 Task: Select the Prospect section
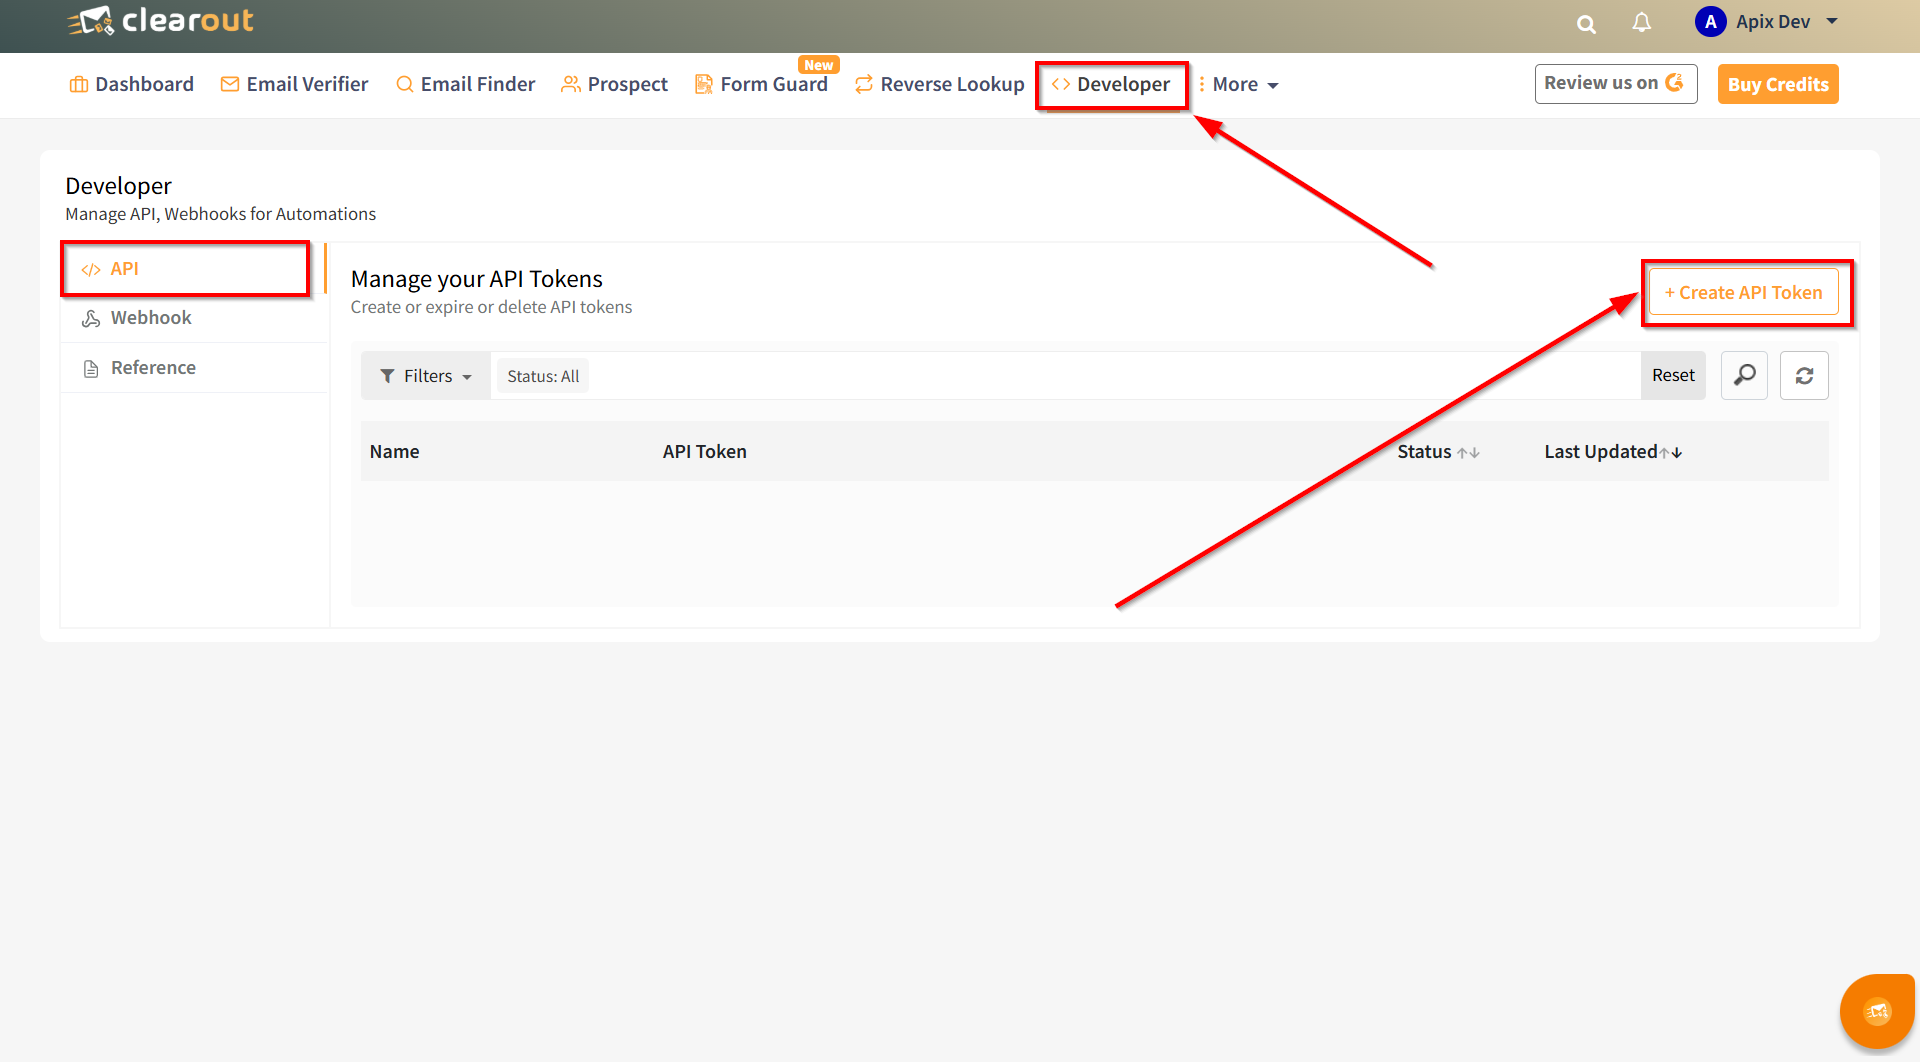(614, 84)
